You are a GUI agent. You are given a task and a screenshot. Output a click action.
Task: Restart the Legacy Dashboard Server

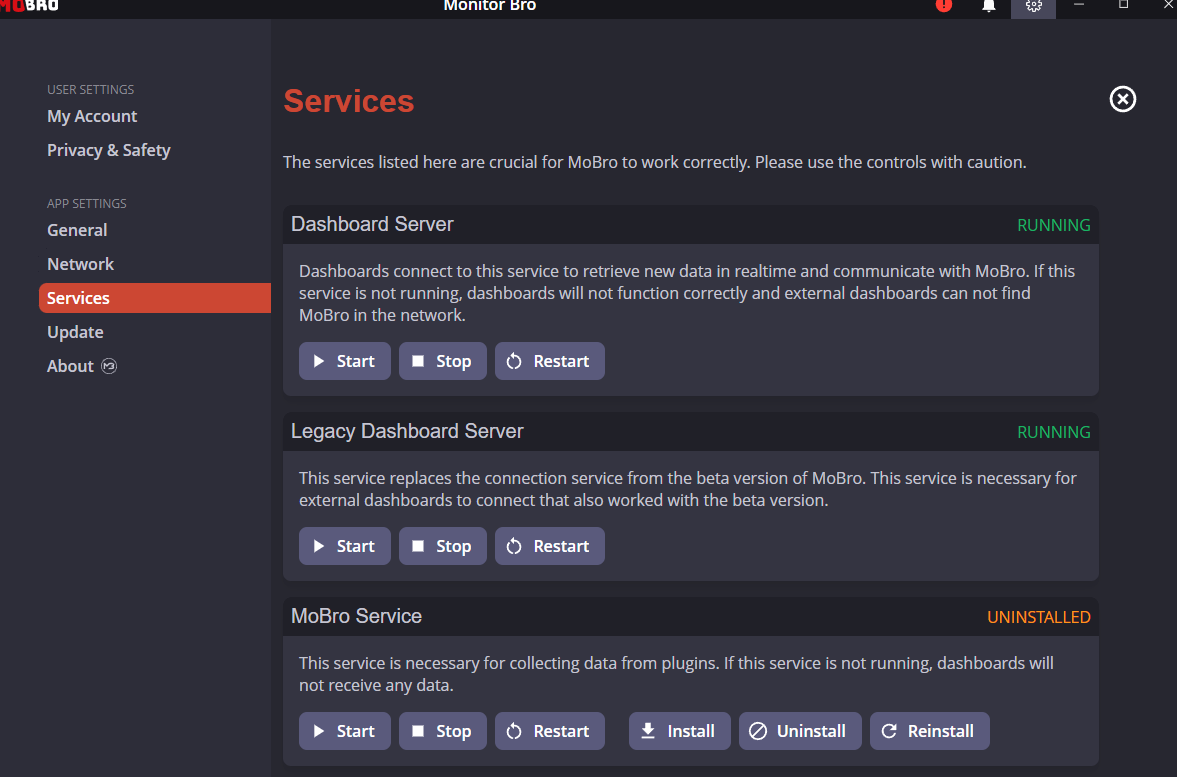[x=549, y=546]
